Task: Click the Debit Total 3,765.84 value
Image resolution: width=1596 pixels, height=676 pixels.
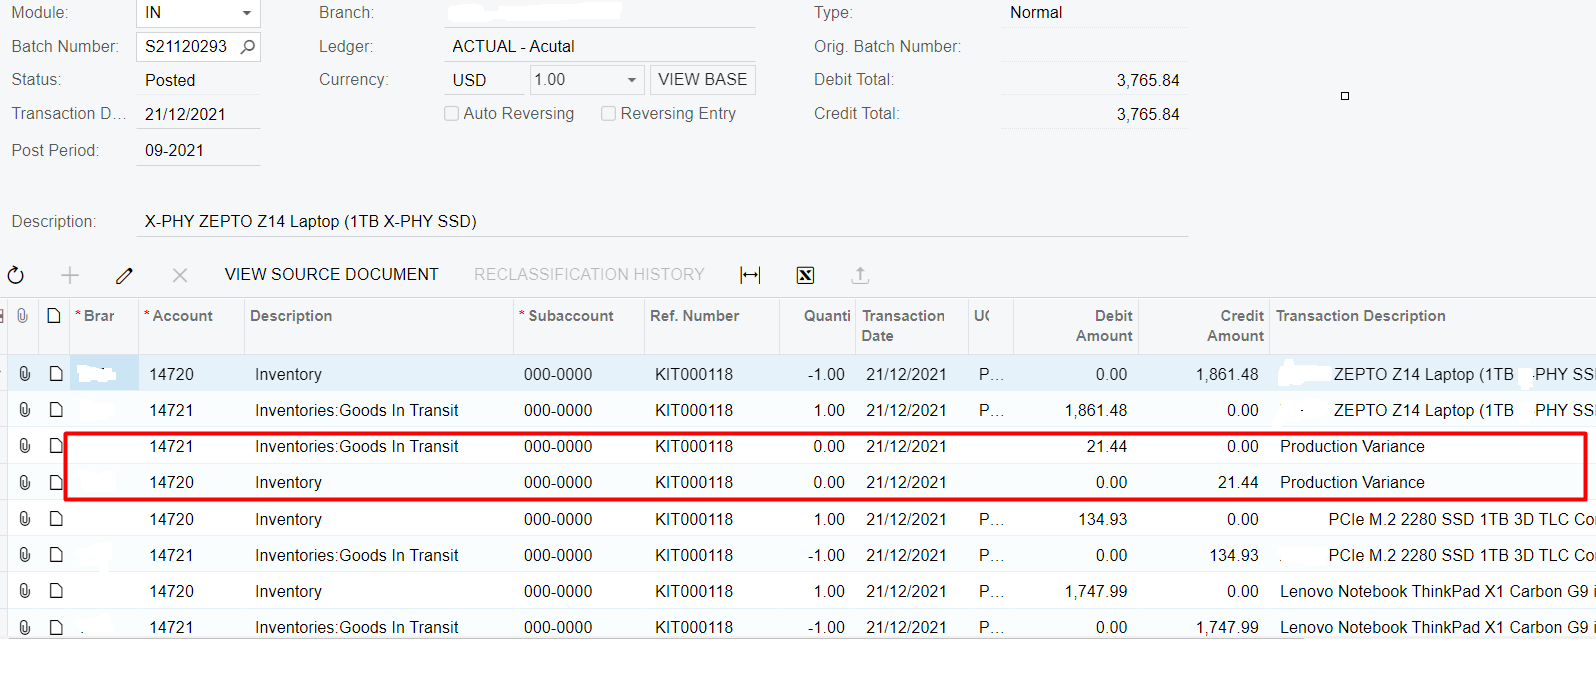Action: pos(1148,80)
